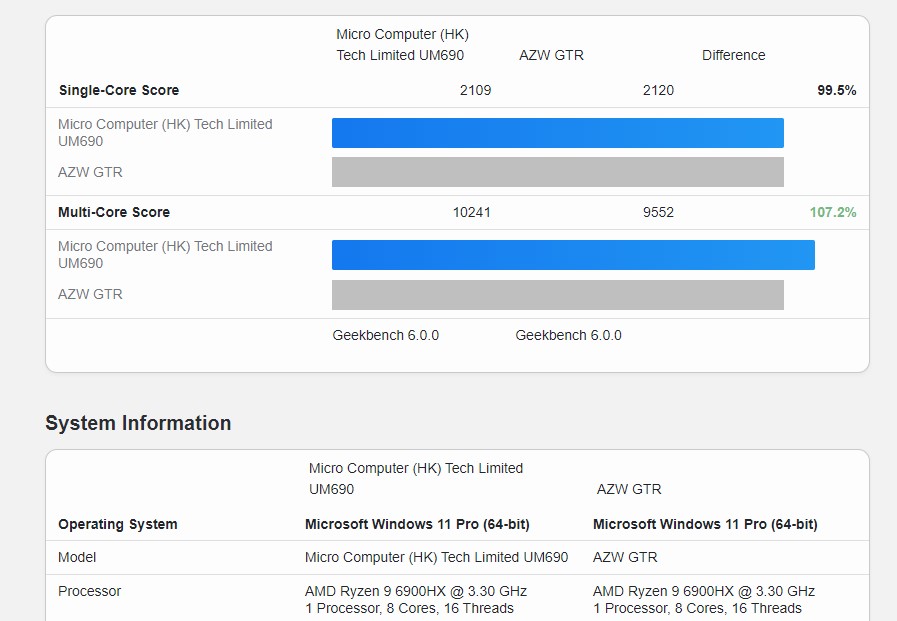Click the UM690 Model value in System Information
Screen dimensions: 897x621
coord(436,557)
